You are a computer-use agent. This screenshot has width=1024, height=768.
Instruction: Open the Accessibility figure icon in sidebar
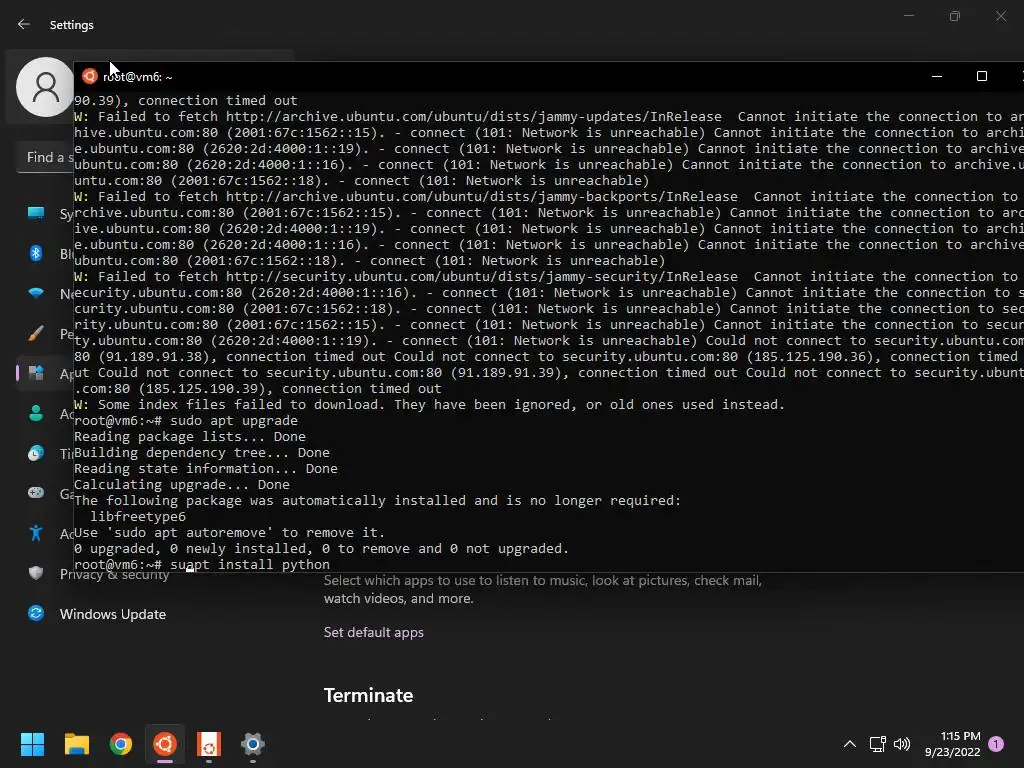click(36, 533)
